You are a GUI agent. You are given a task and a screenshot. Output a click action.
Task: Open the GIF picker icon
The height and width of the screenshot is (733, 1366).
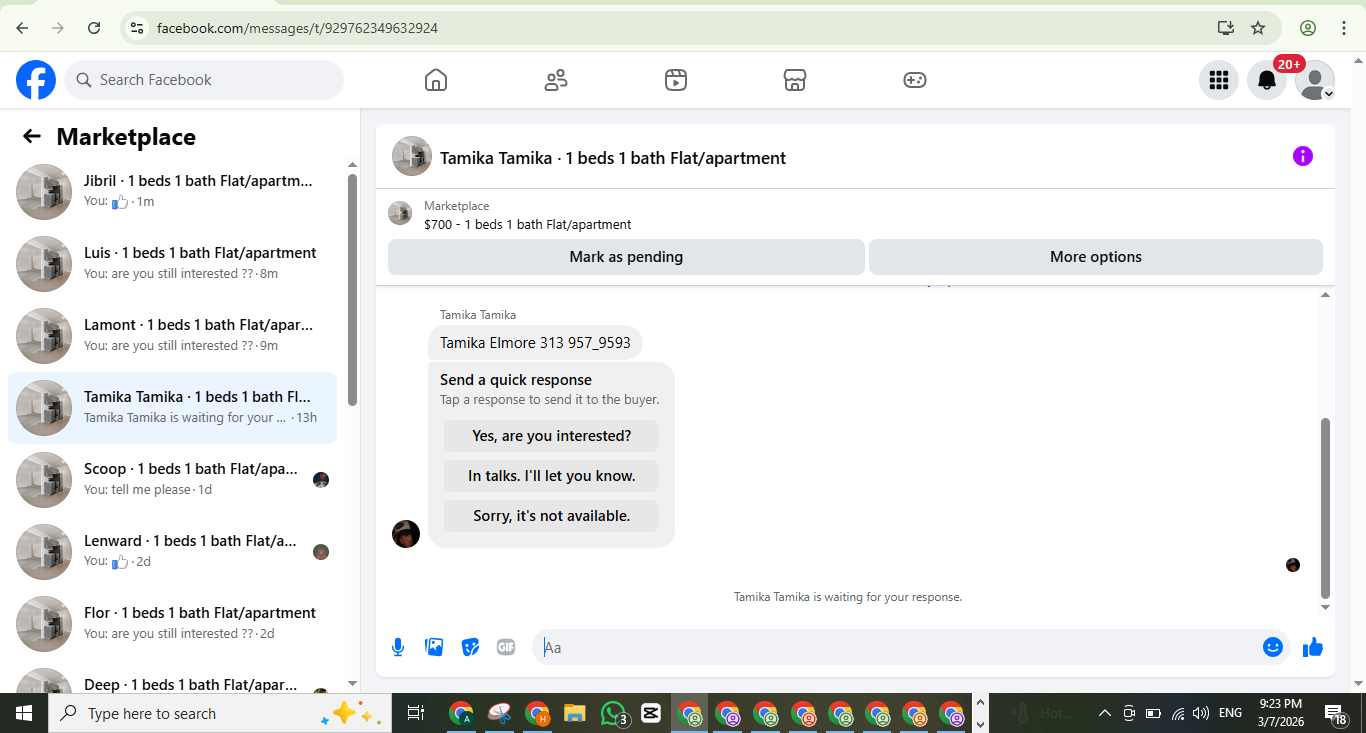[506, 647]
